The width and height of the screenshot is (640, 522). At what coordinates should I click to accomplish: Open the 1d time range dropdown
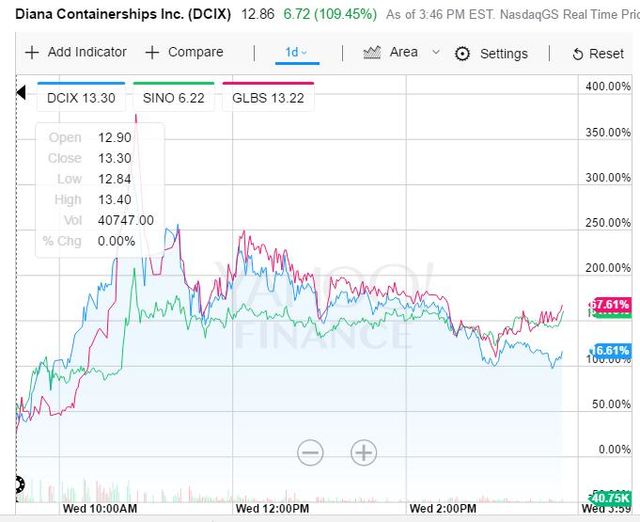pyautogui.click(x=297, y=52)
